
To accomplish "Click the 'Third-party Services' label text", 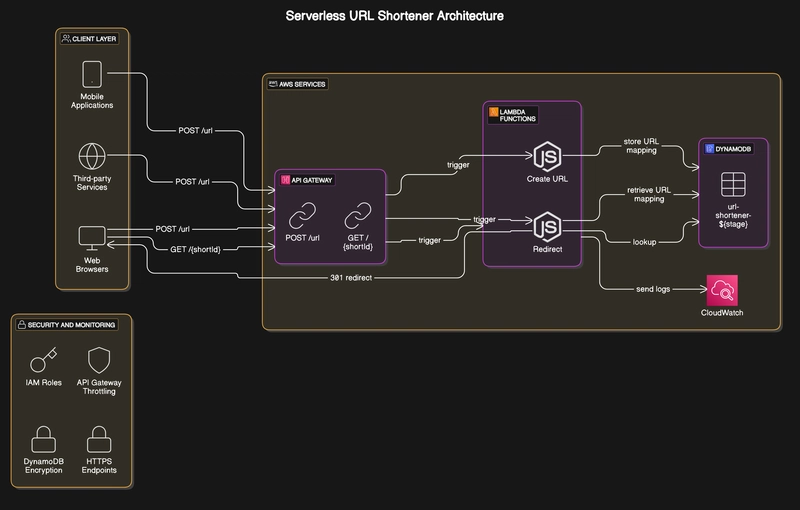I will tap(92, 183).
